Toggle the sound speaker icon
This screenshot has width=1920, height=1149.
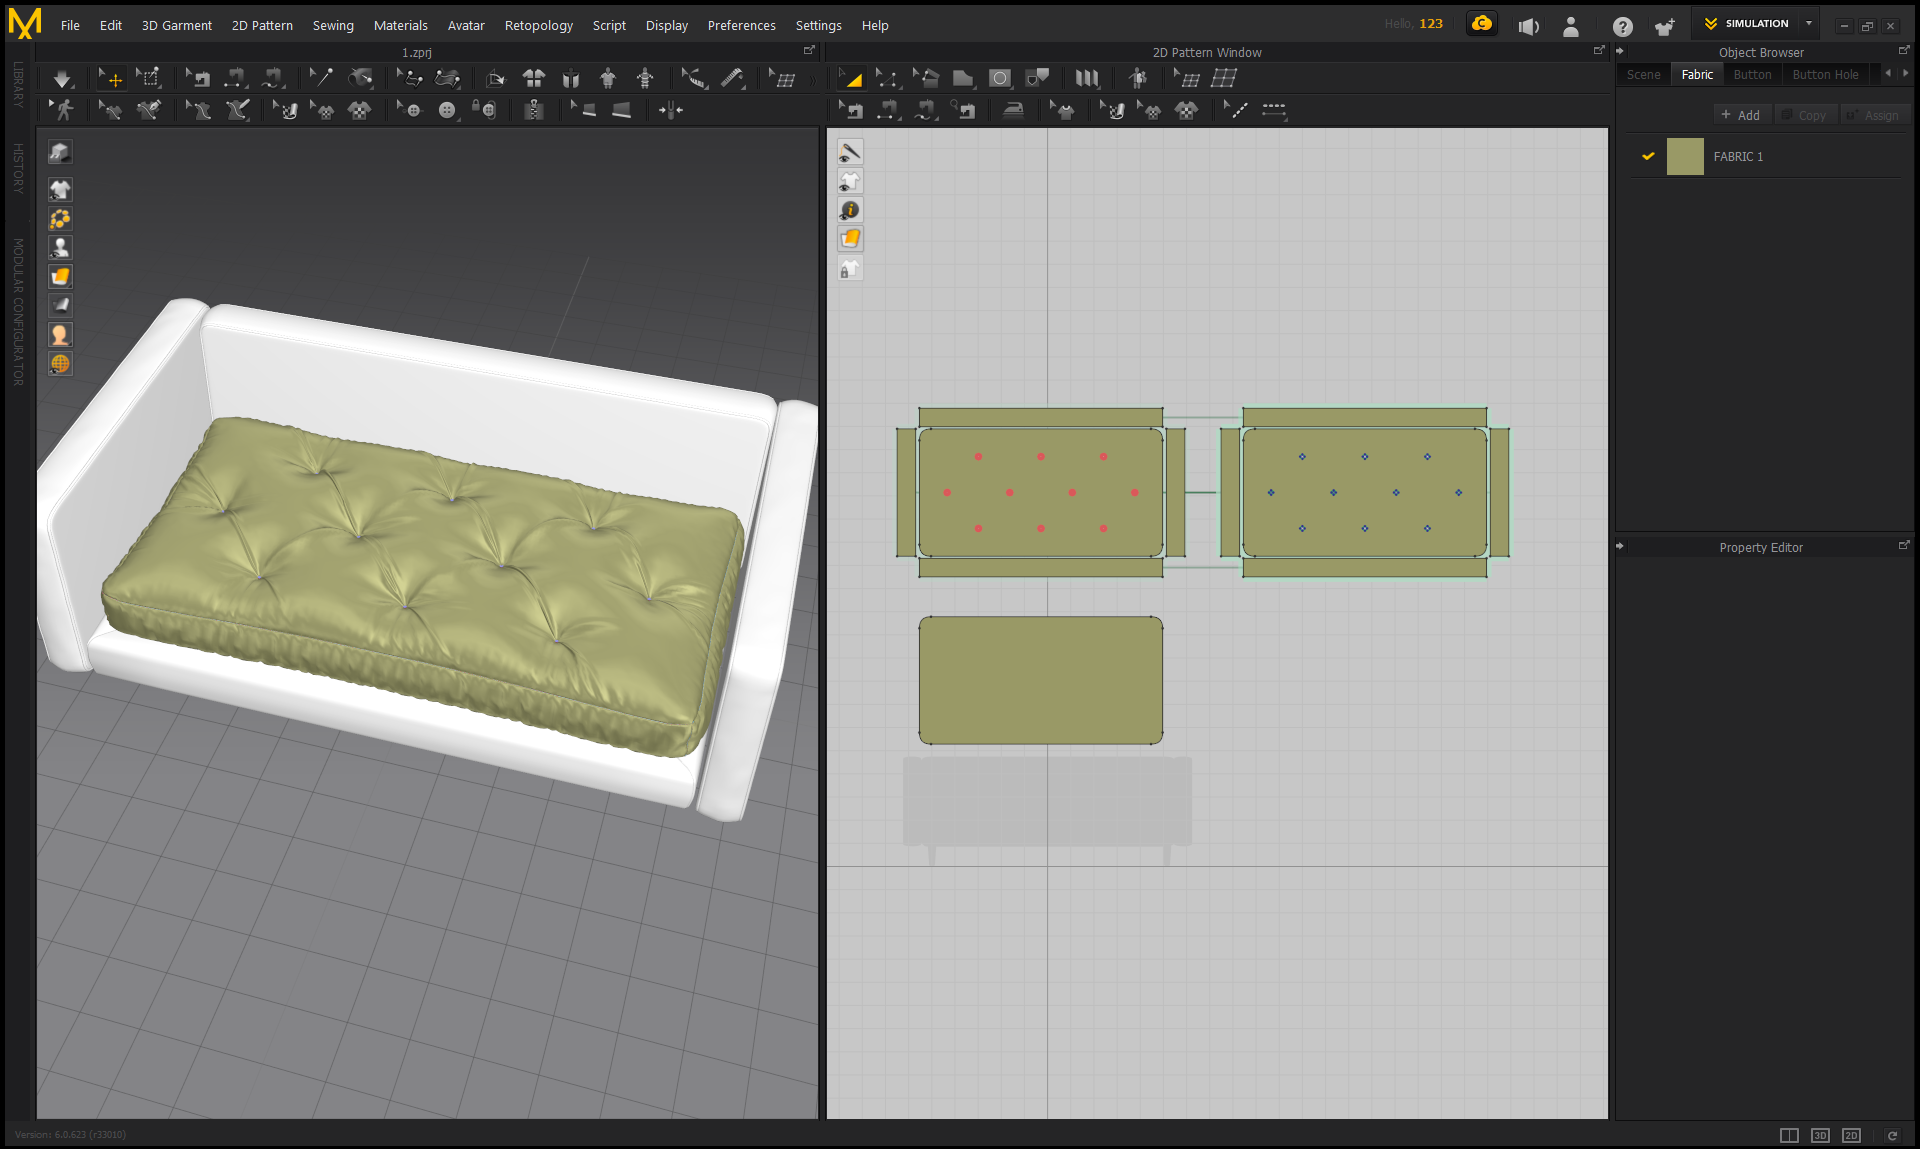tap(1528, 26)
